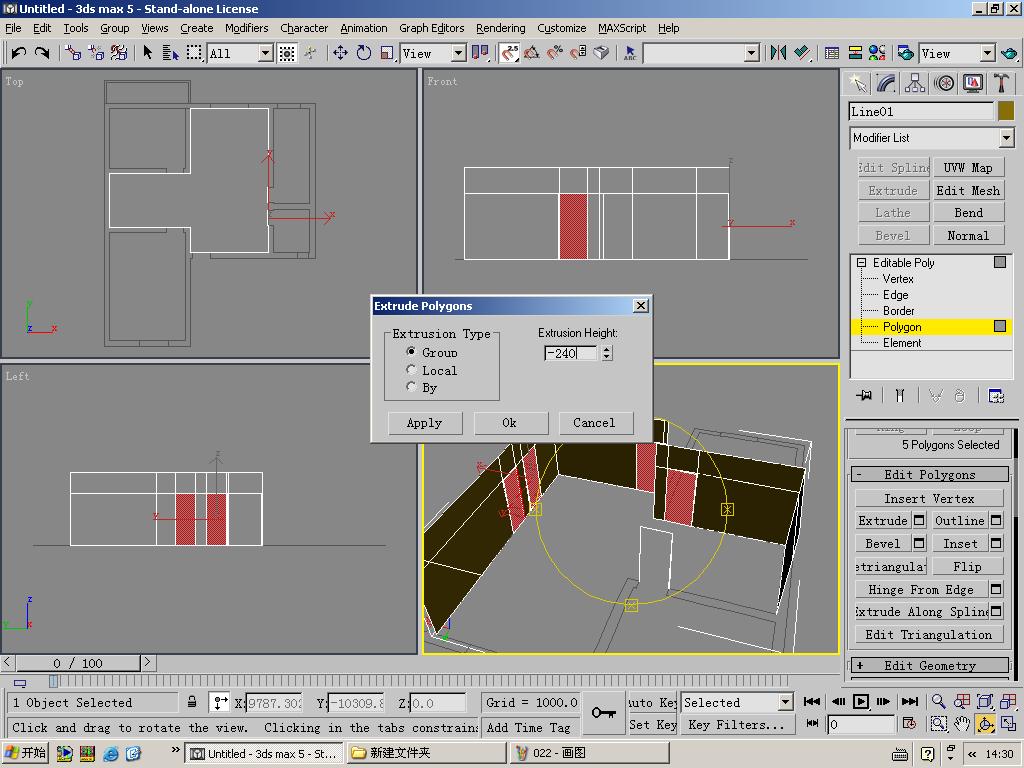Screen dimensions: 1024x768
Task: Click the Insert Vertex button
Action: click(929, 498)
